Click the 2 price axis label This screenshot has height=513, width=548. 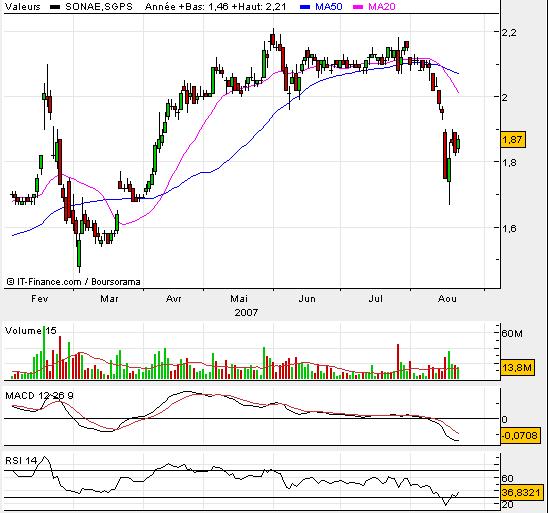(x=505, y=97)
